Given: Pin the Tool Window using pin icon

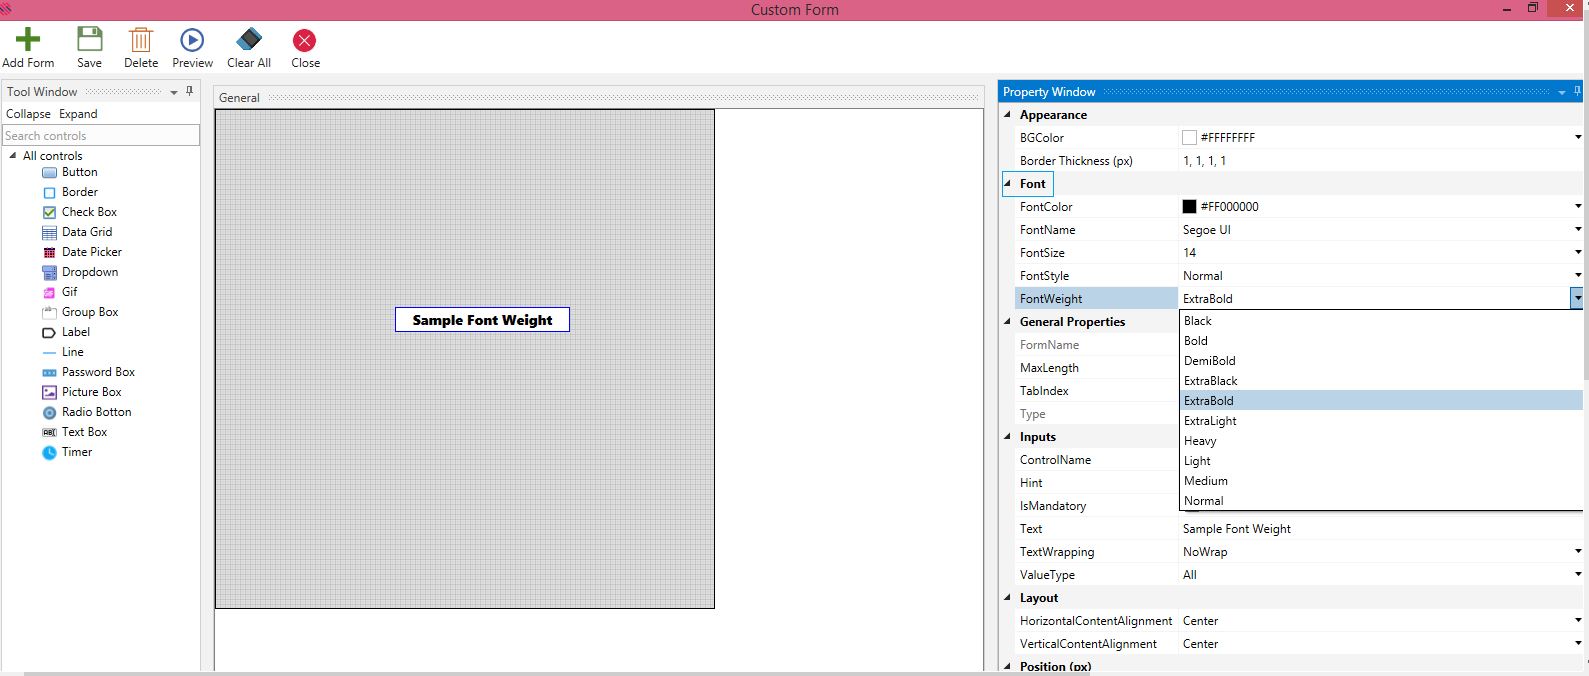Looking at the screenshot, I should click(190, 91).
